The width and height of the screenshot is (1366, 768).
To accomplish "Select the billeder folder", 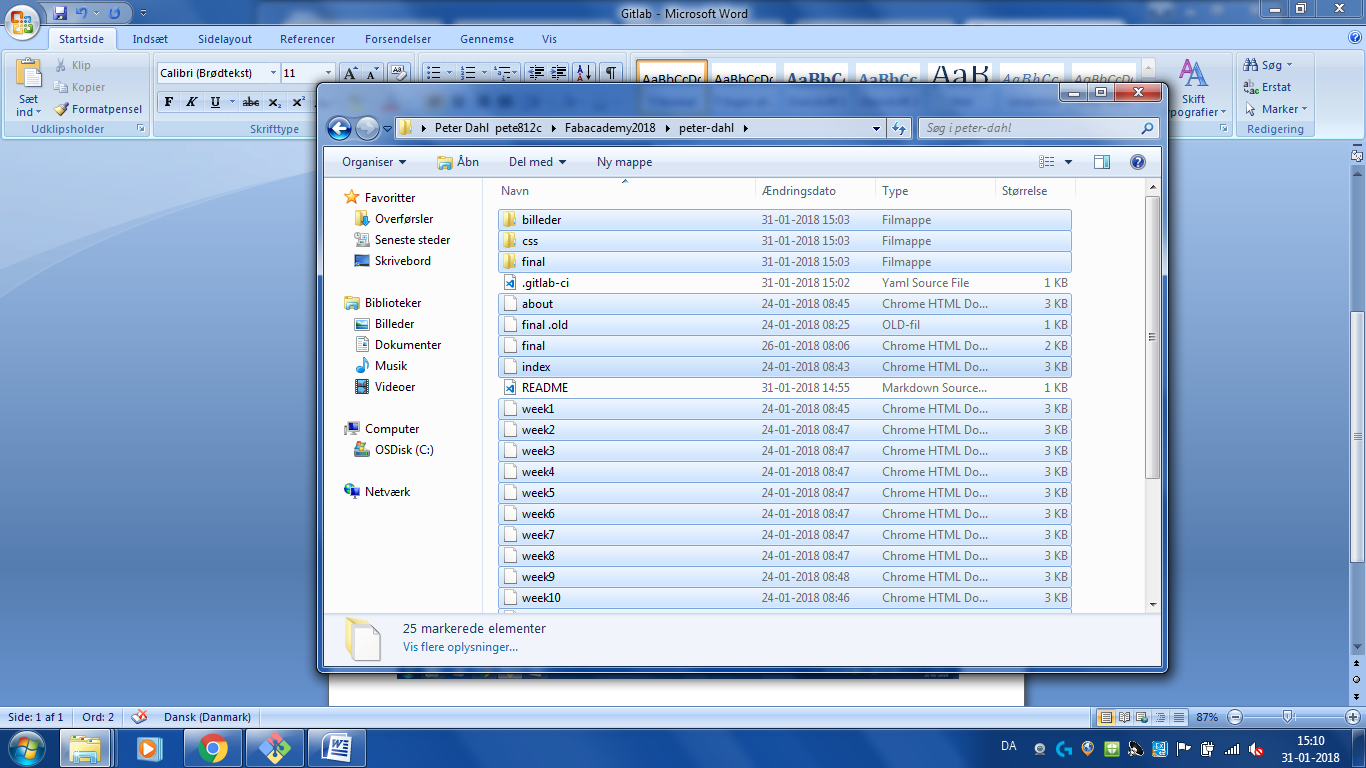I will click(784, 220).
